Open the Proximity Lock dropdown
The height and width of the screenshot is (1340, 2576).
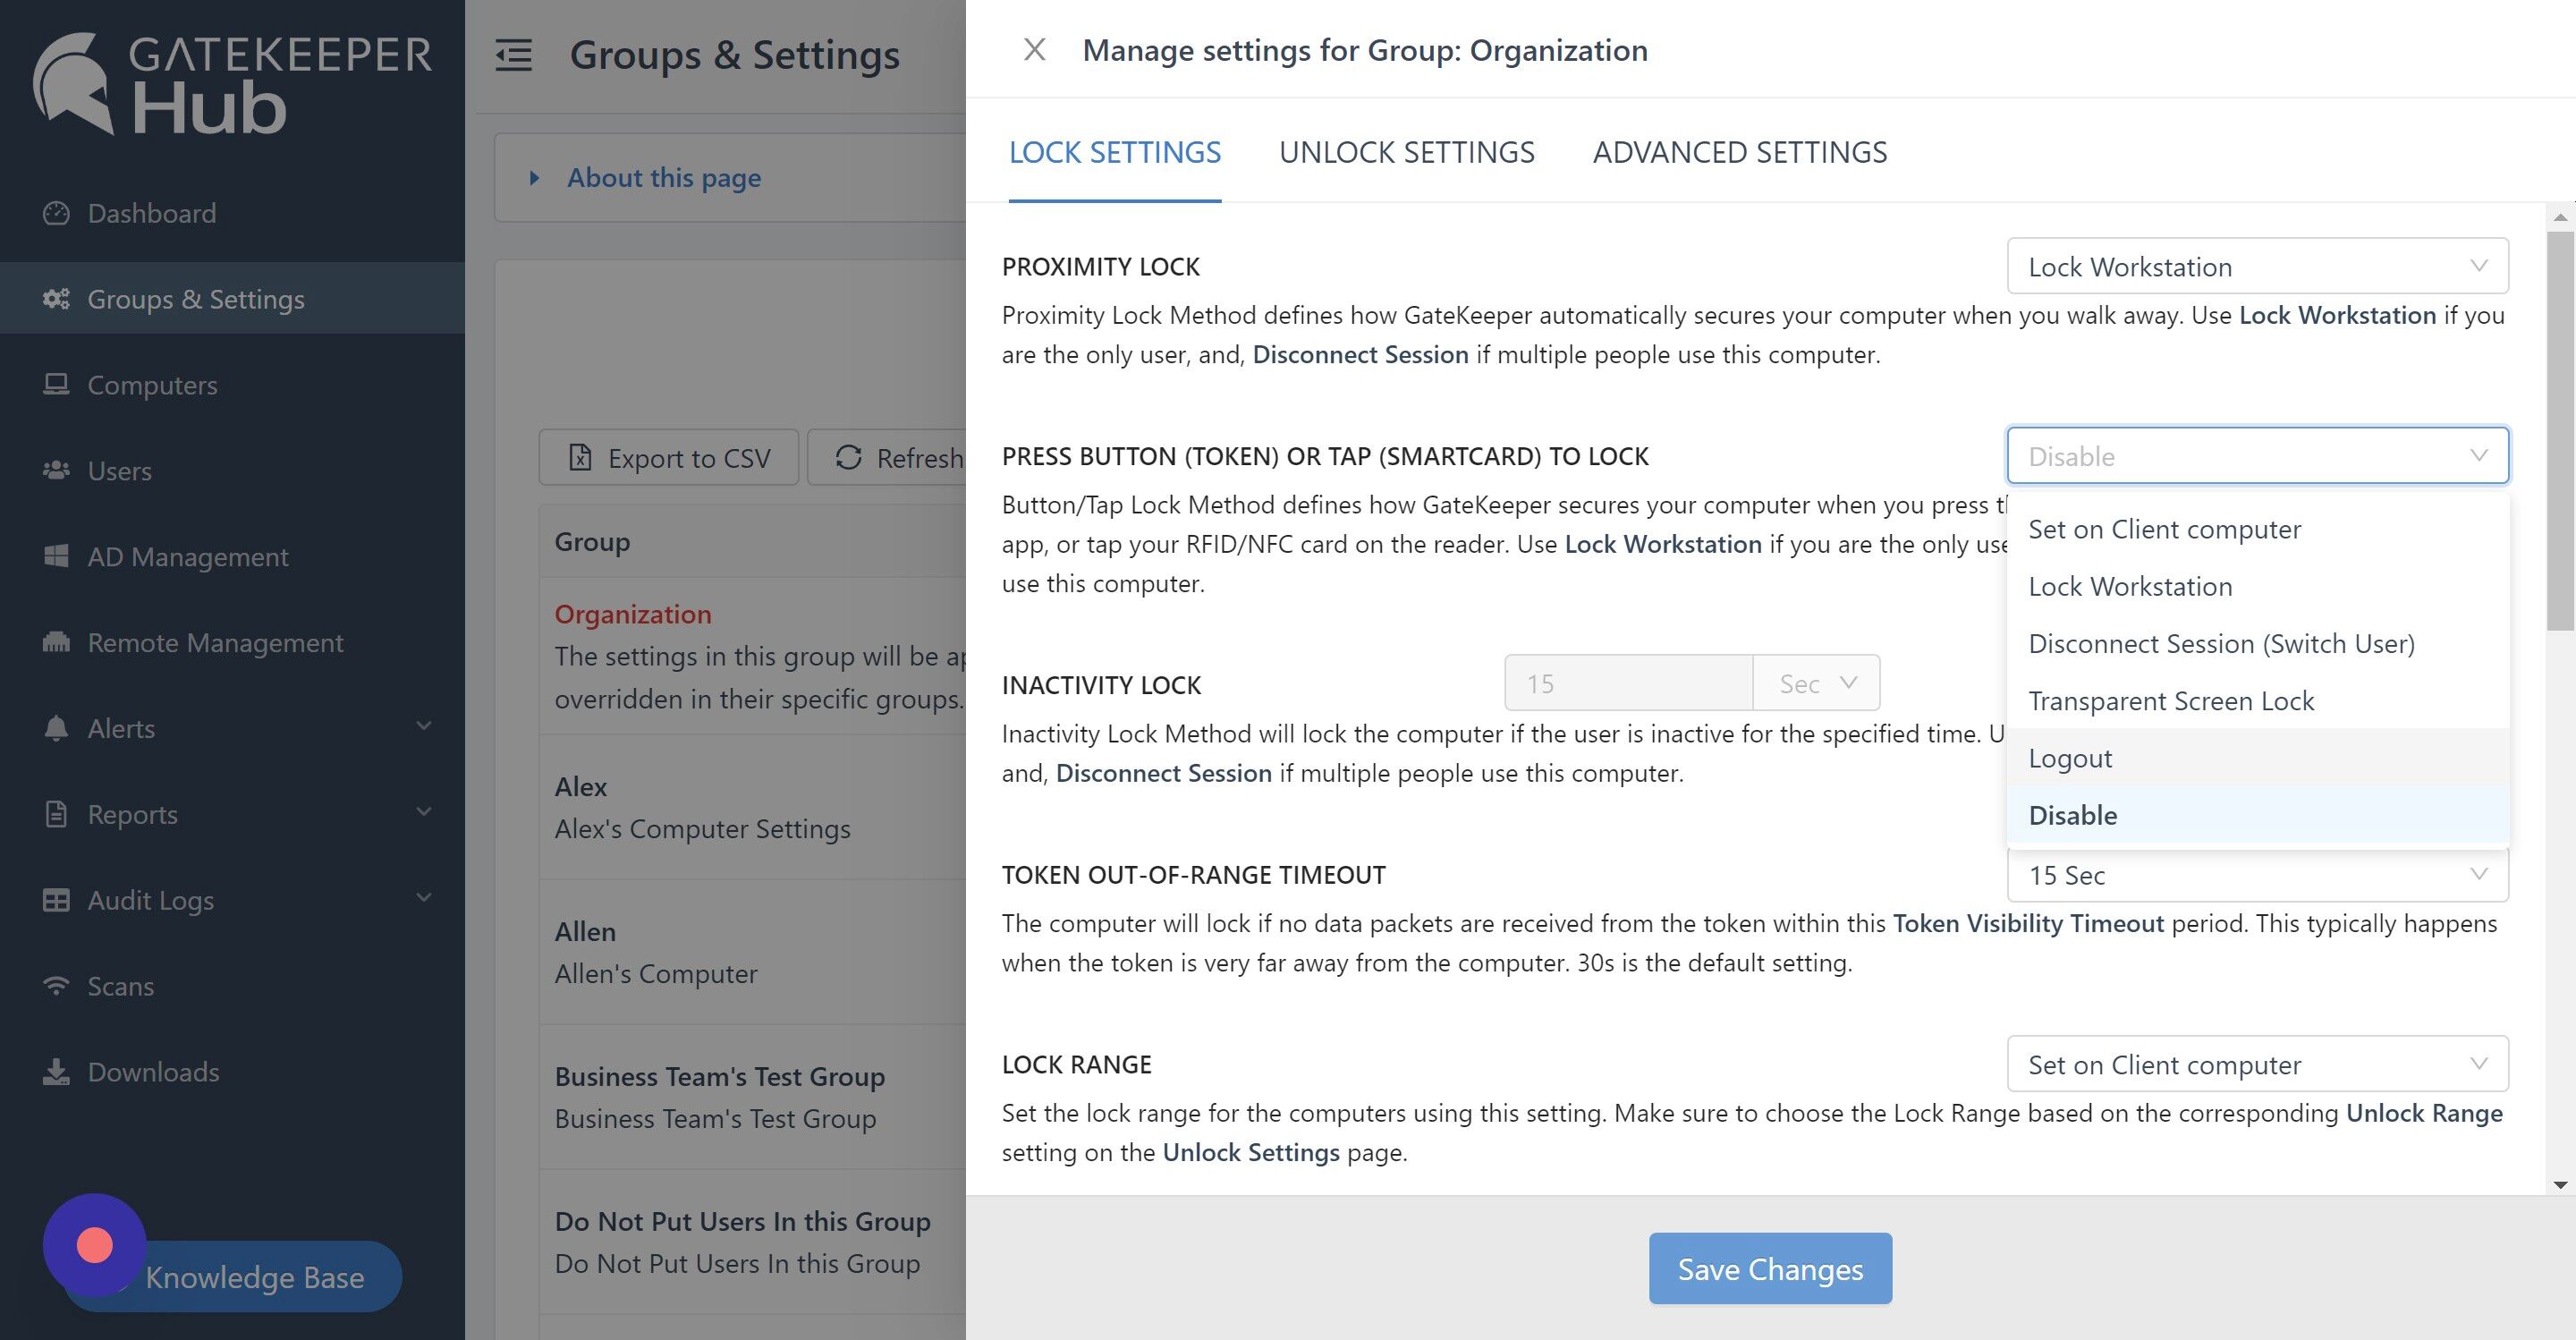tap(2257, 266)
